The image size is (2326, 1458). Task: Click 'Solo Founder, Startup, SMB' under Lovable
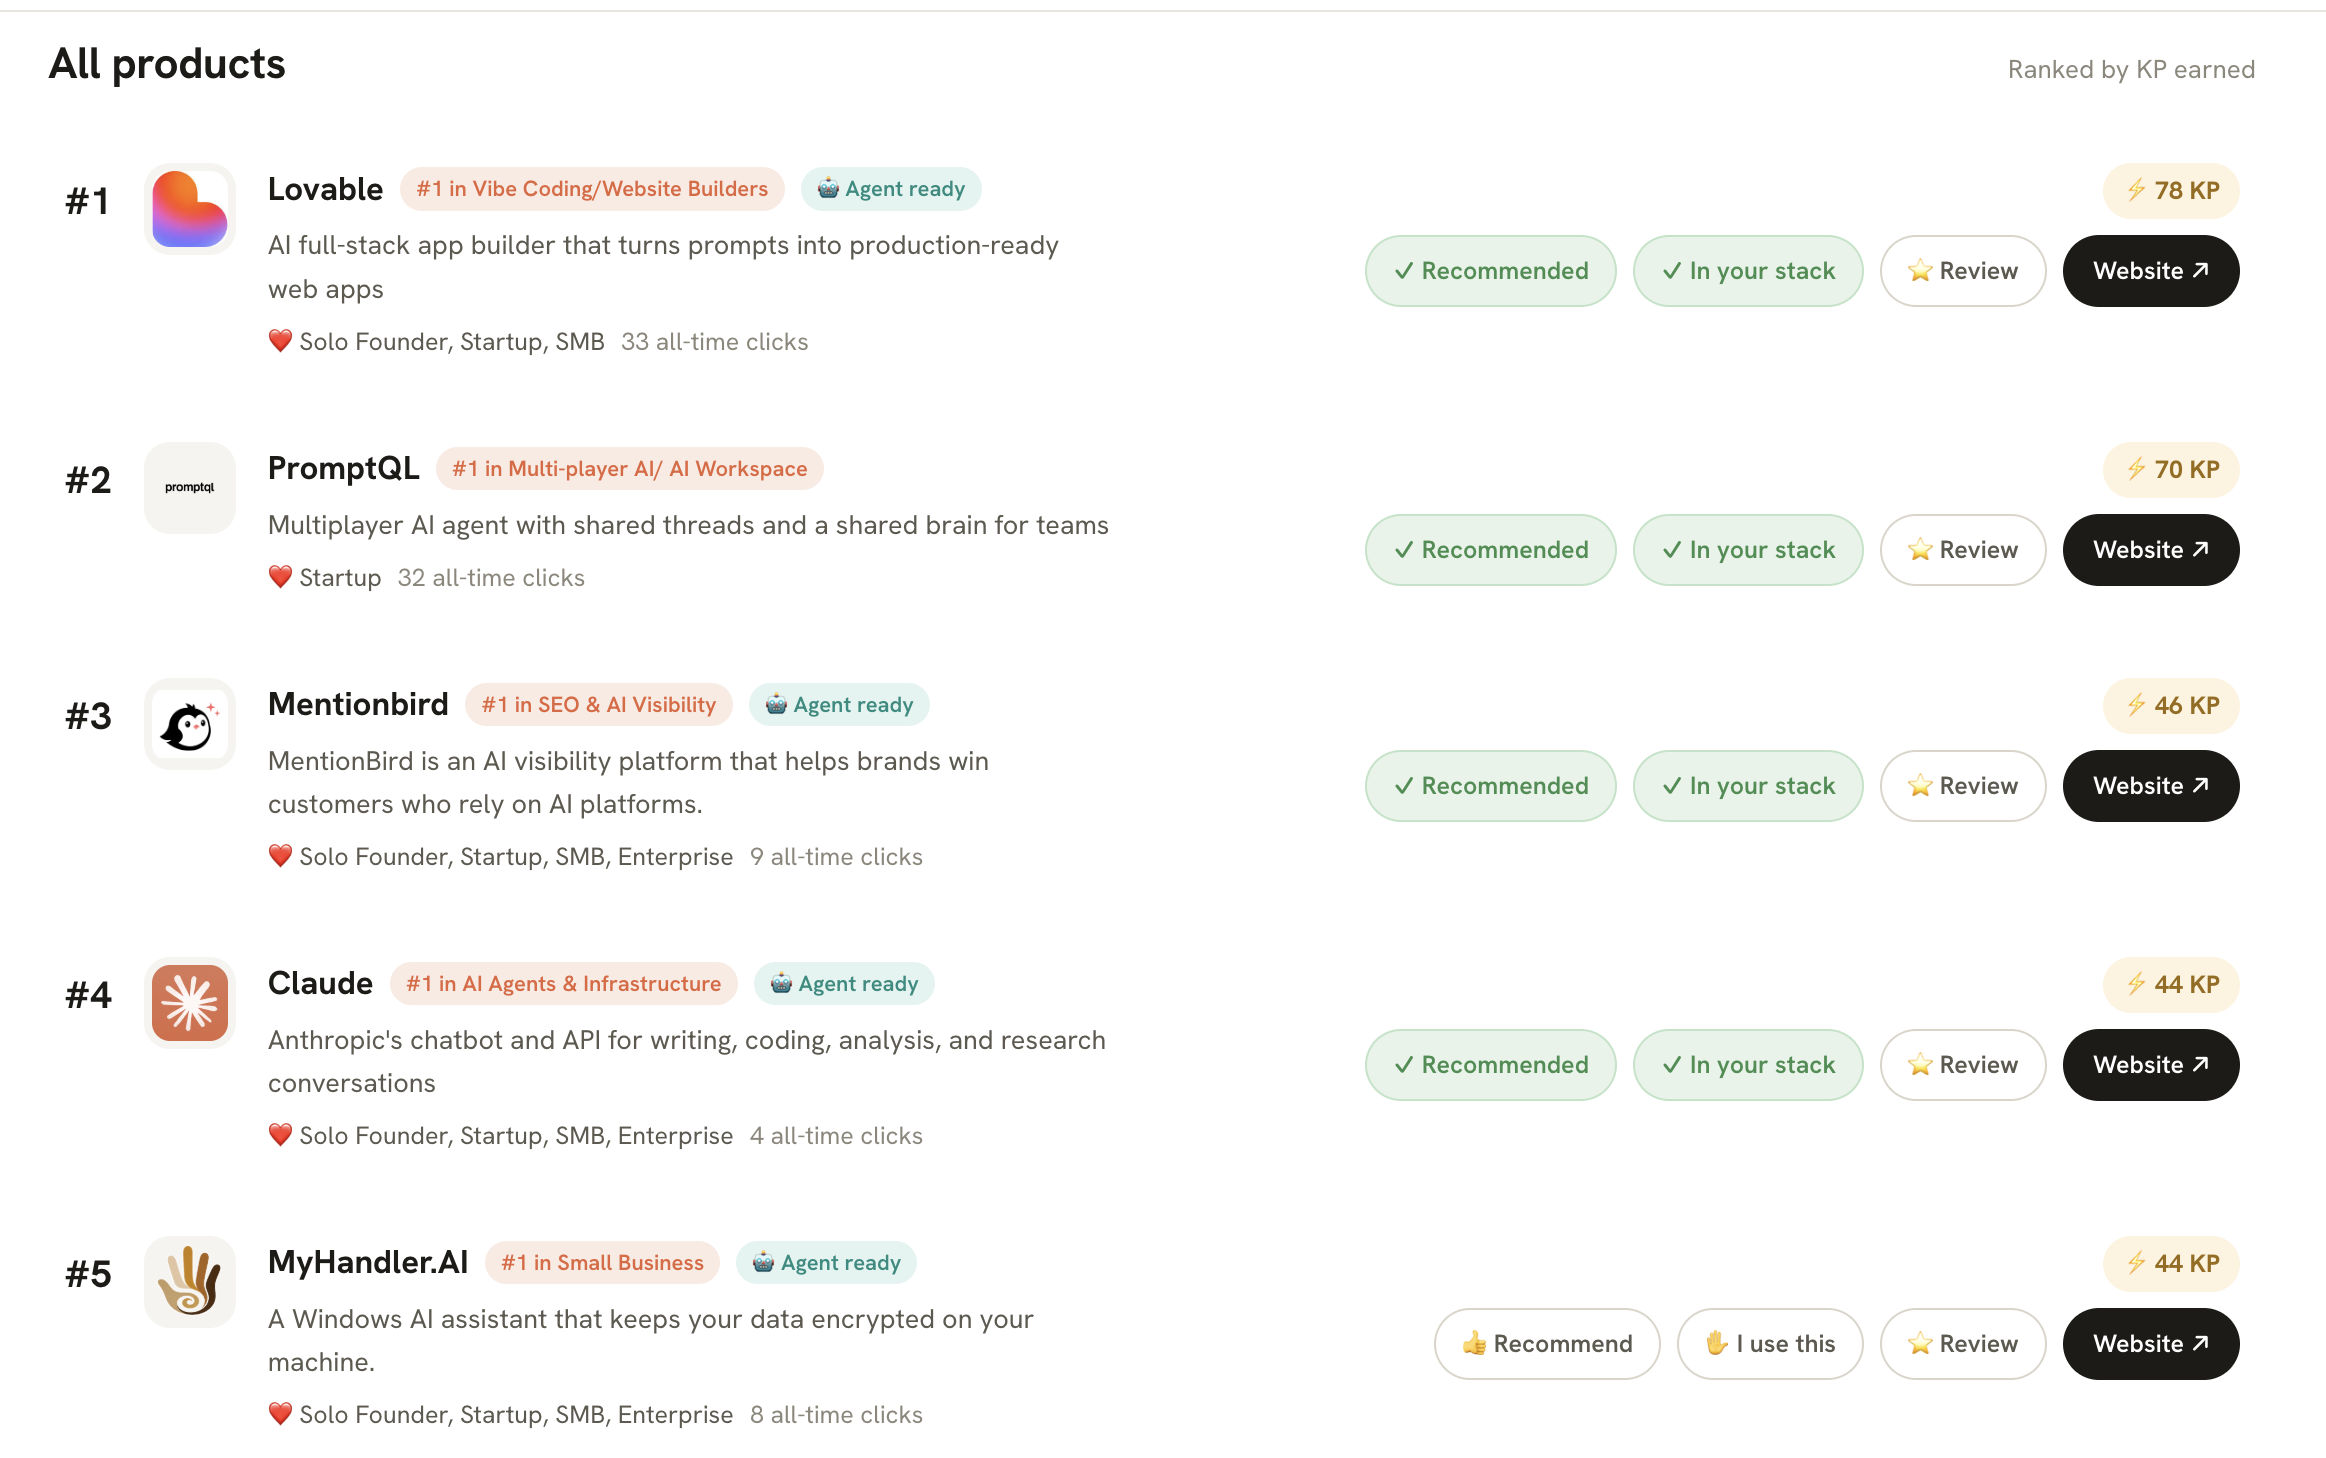tap(452, 342)
